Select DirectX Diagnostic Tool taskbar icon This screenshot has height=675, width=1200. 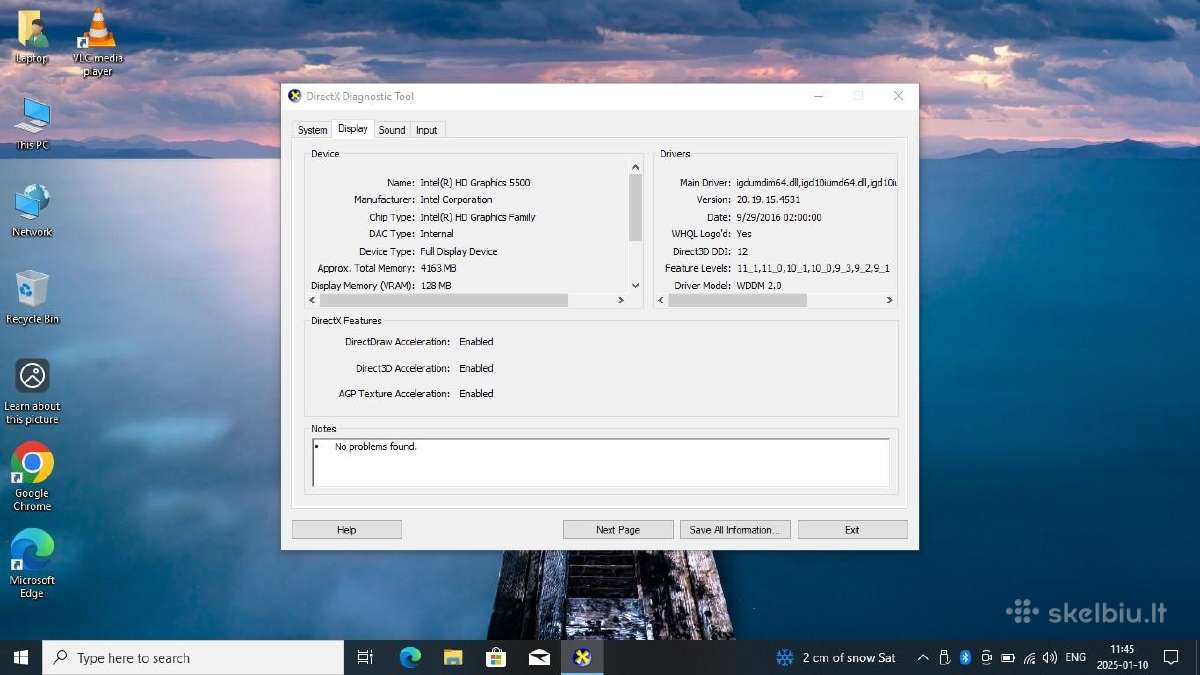(582, 657)
